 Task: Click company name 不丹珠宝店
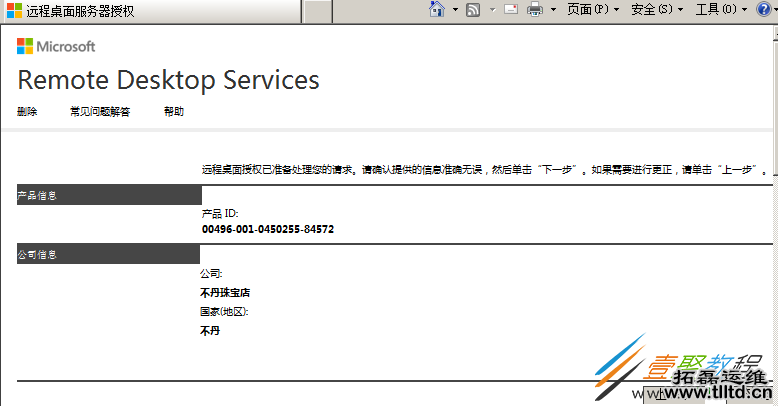[225, 293]
